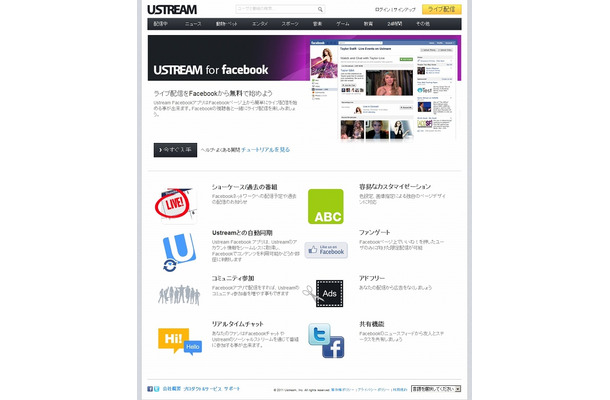The image size is (610, 400).
Task: Select その他 in the navigation bar
Action: click(x=423, y=24)
